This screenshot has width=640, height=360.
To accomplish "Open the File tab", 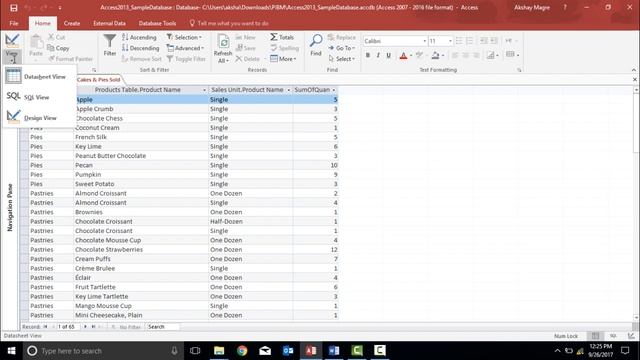I will 14,23.
